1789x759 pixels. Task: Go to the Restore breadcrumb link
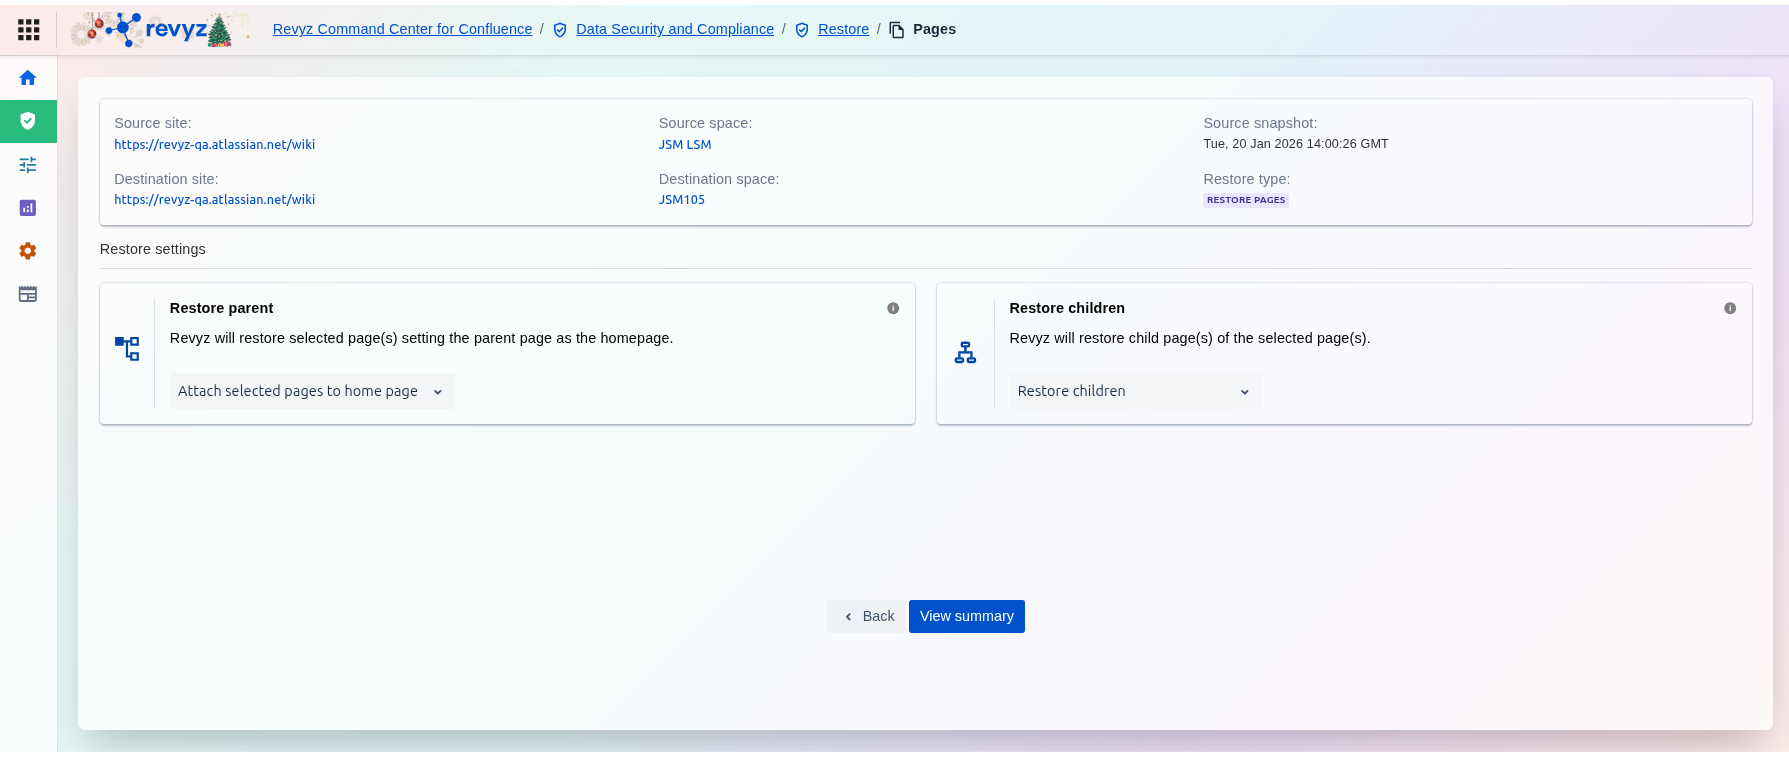843,29
